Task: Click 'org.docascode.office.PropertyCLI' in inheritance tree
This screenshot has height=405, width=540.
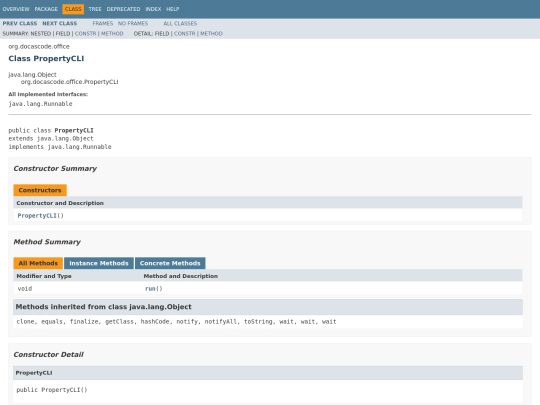Action: click(70, 82)
